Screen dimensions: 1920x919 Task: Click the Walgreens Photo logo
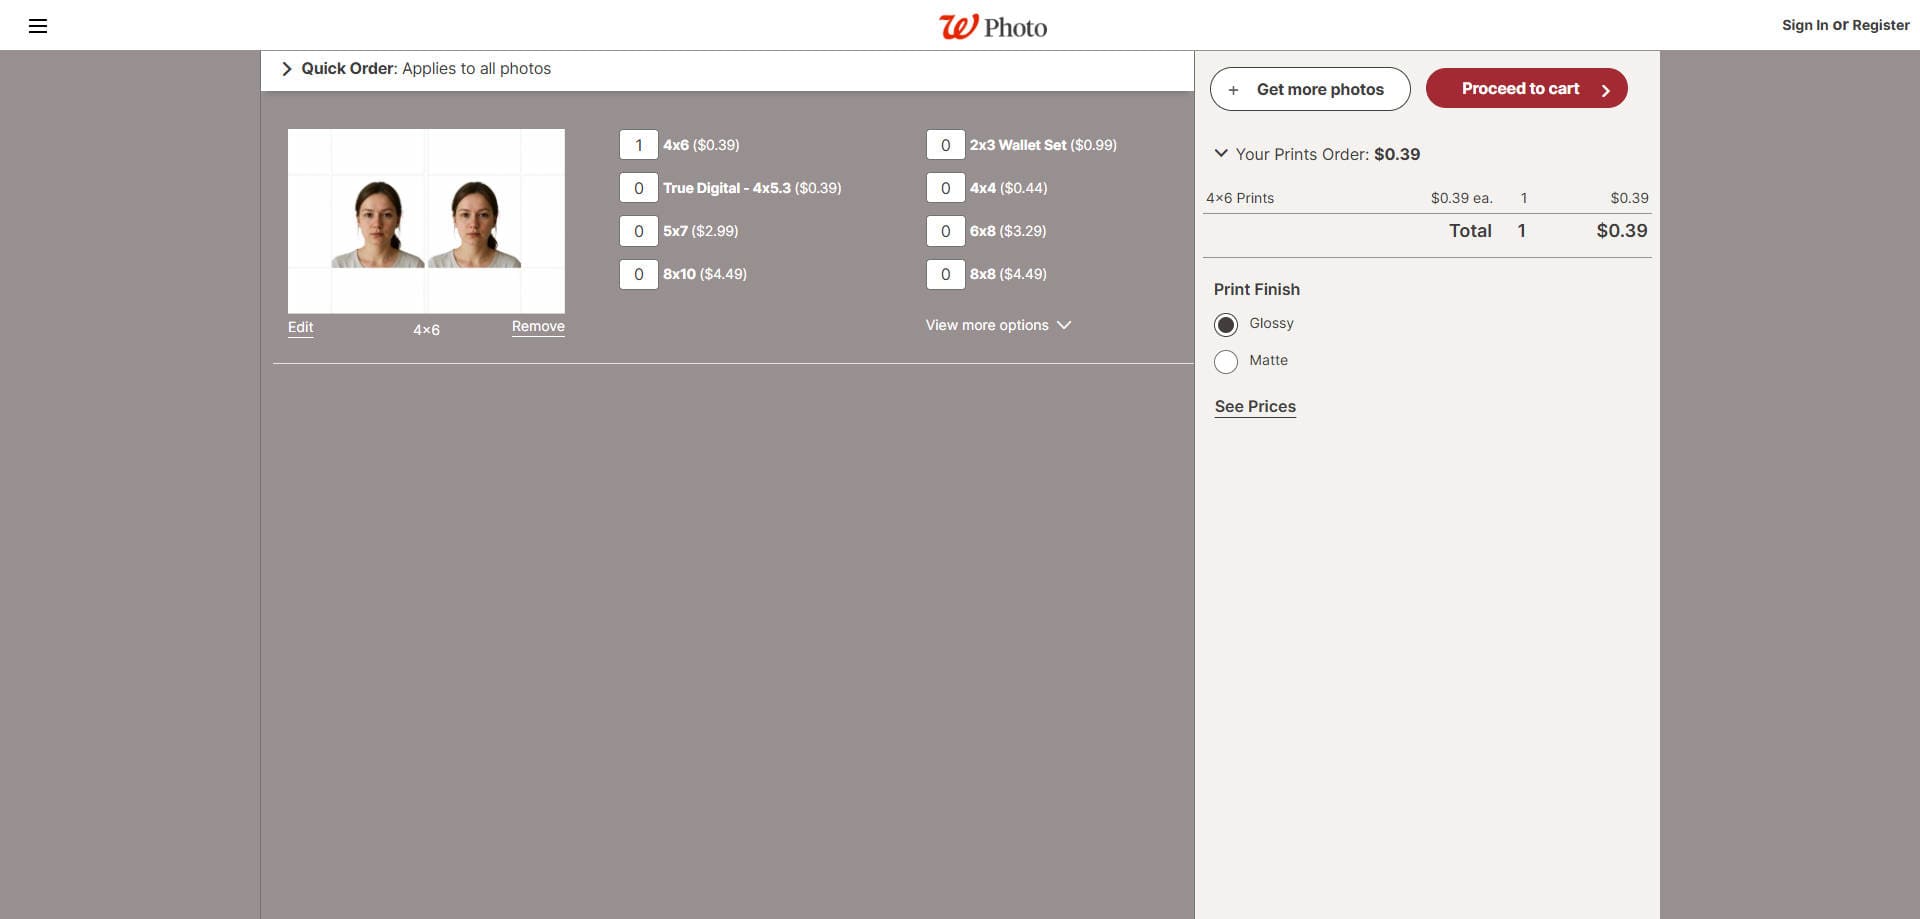992,27
